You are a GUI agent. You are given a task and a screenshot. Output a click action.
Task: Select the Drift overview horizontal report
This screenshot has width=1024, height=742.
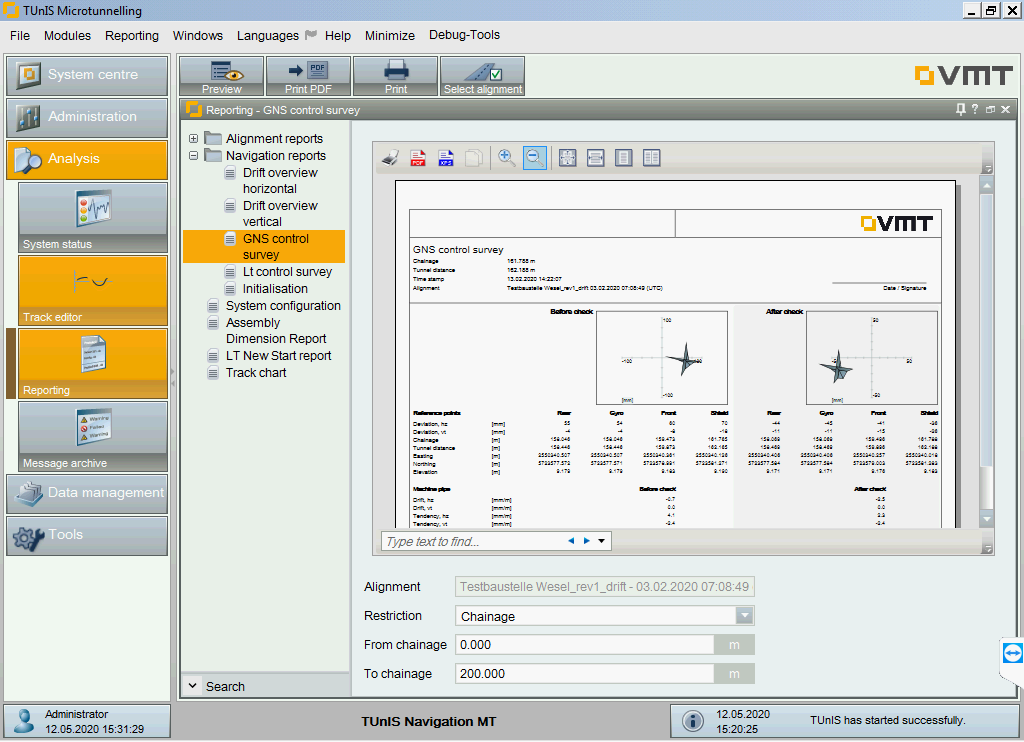click(x=280, y=180)
